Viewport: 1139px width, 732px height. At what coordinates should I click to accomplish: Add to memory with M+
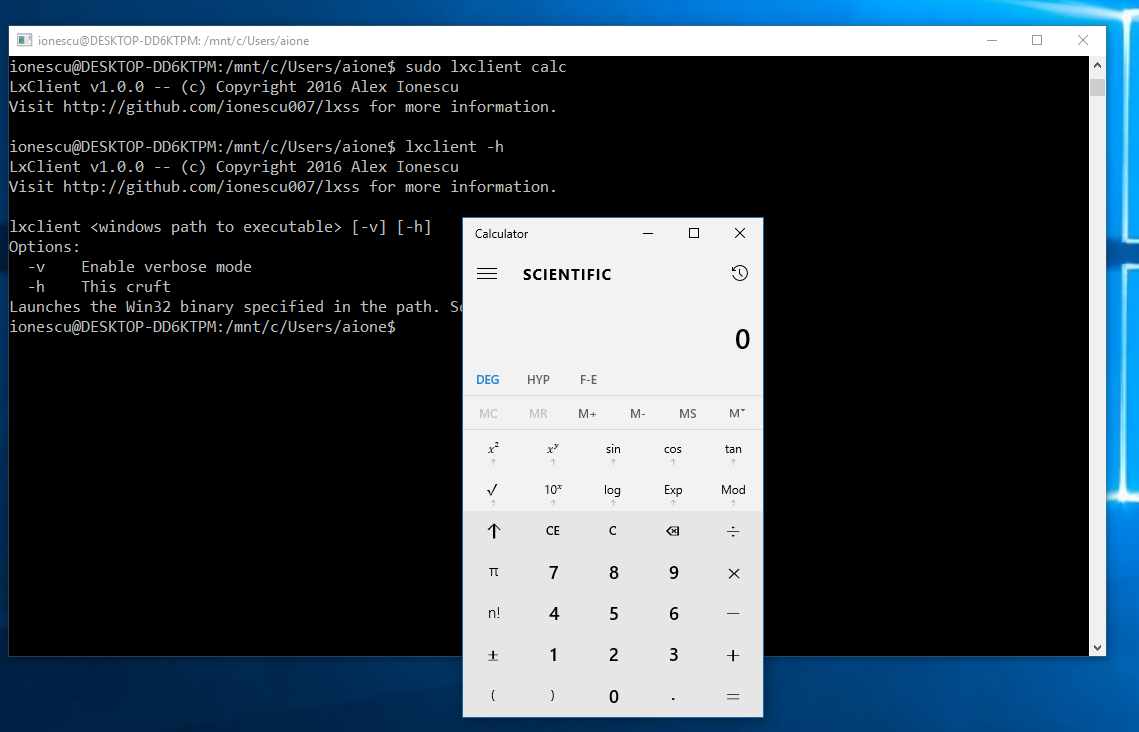coord(588,413)
